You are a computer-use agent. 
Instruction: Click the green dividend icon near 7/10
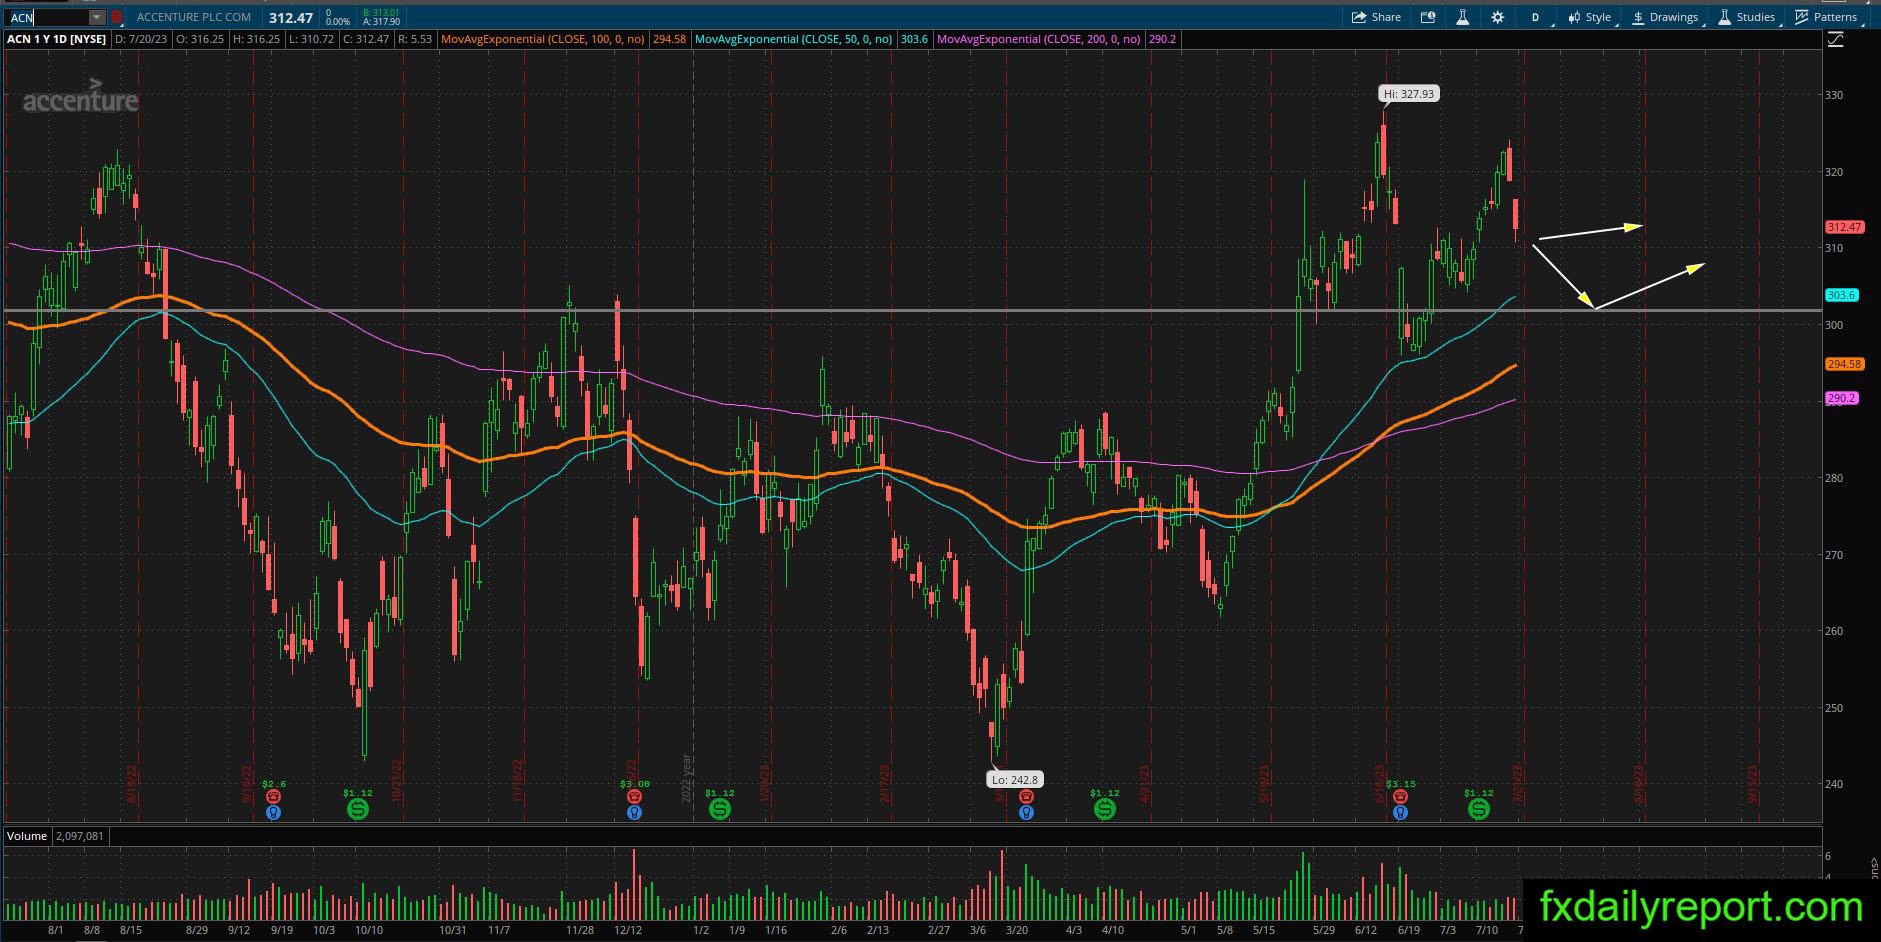[1478, 809]
